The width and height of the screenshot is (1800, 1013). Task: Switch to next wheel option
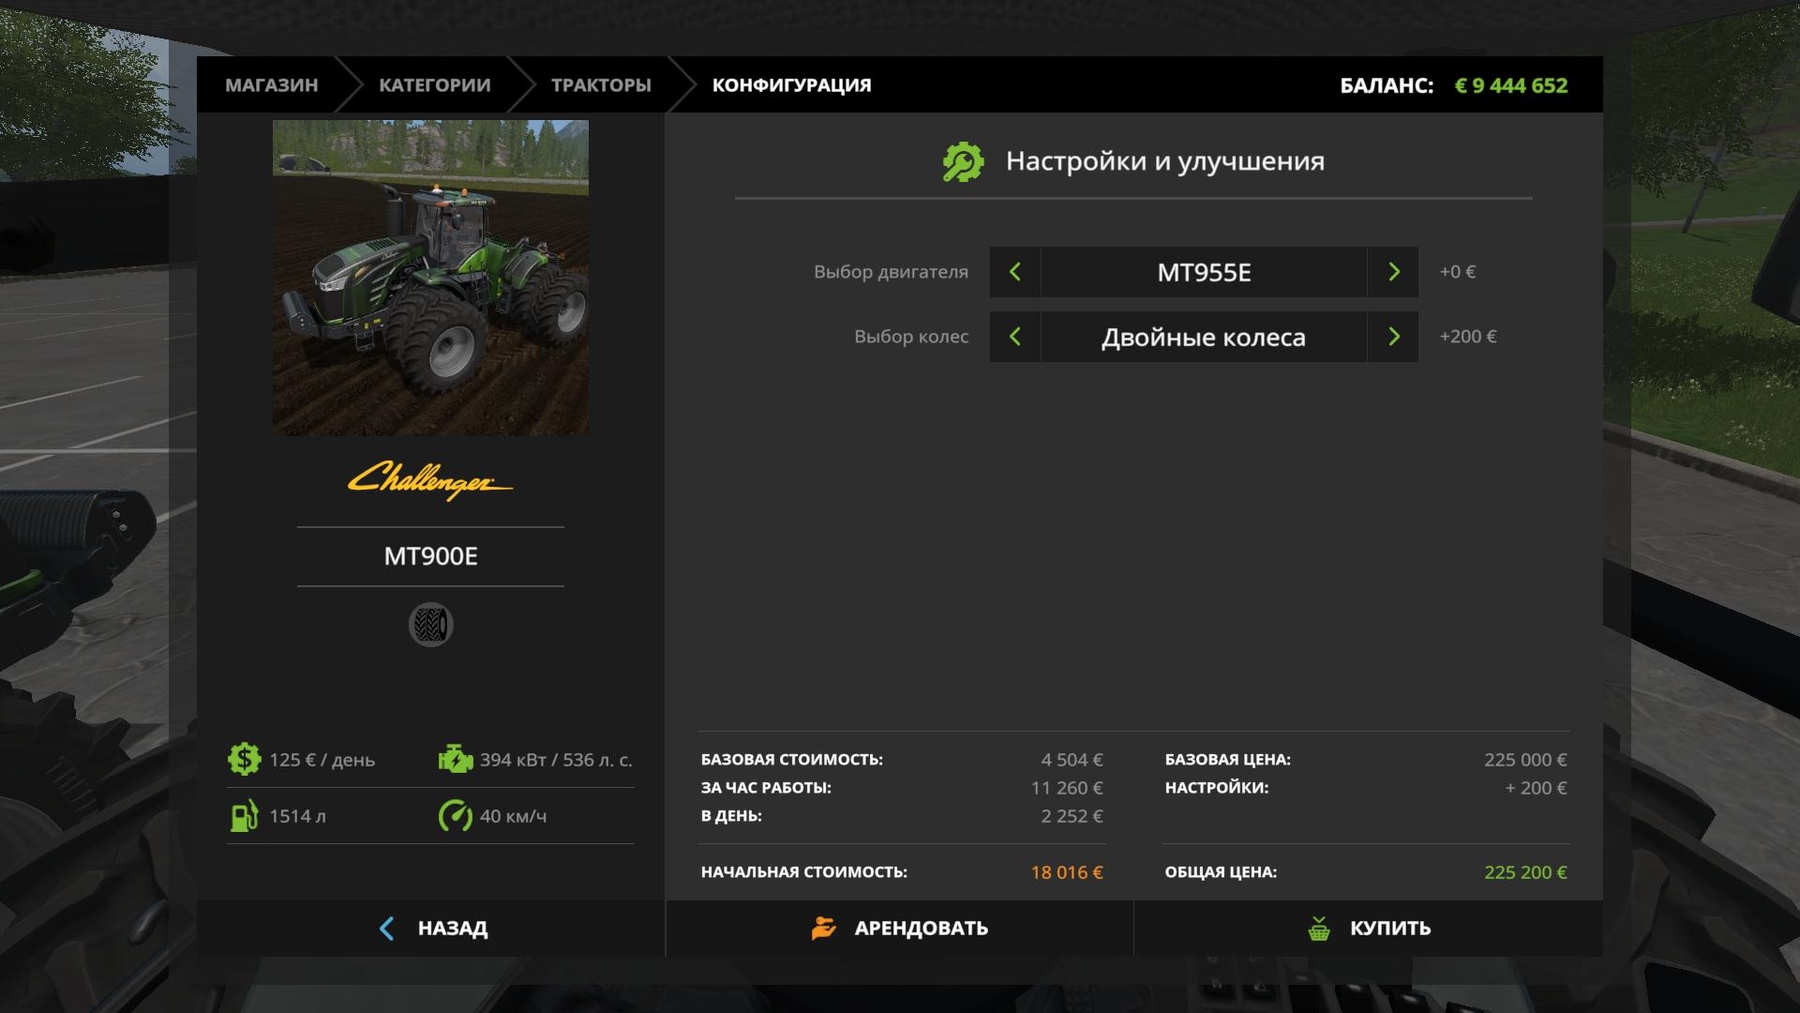1393,337
